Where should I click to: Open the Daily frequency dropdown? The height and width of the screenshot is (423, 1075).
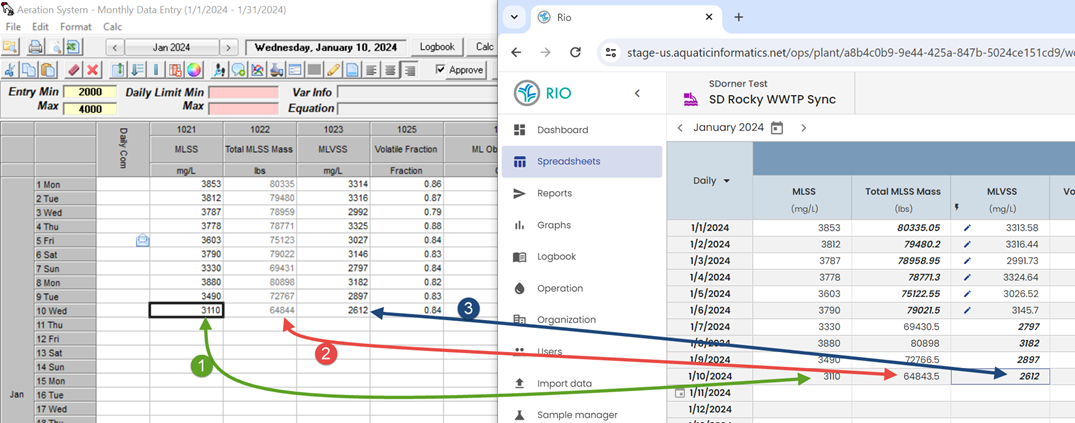[x=711, y=181]
